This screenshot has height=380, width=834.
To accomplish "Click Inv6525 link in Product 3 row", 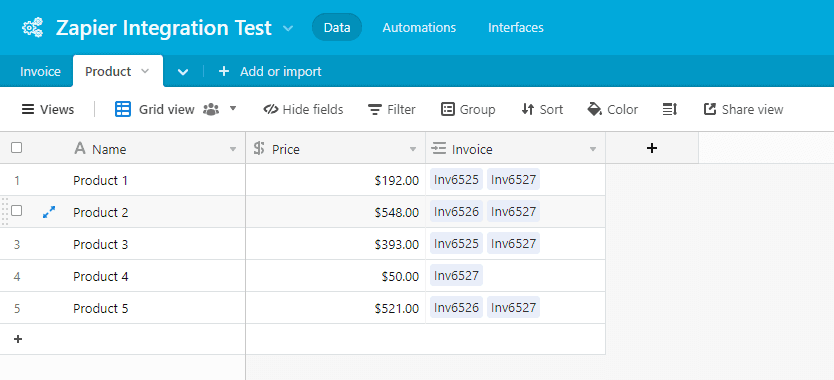I will click(x=456, y=243).
